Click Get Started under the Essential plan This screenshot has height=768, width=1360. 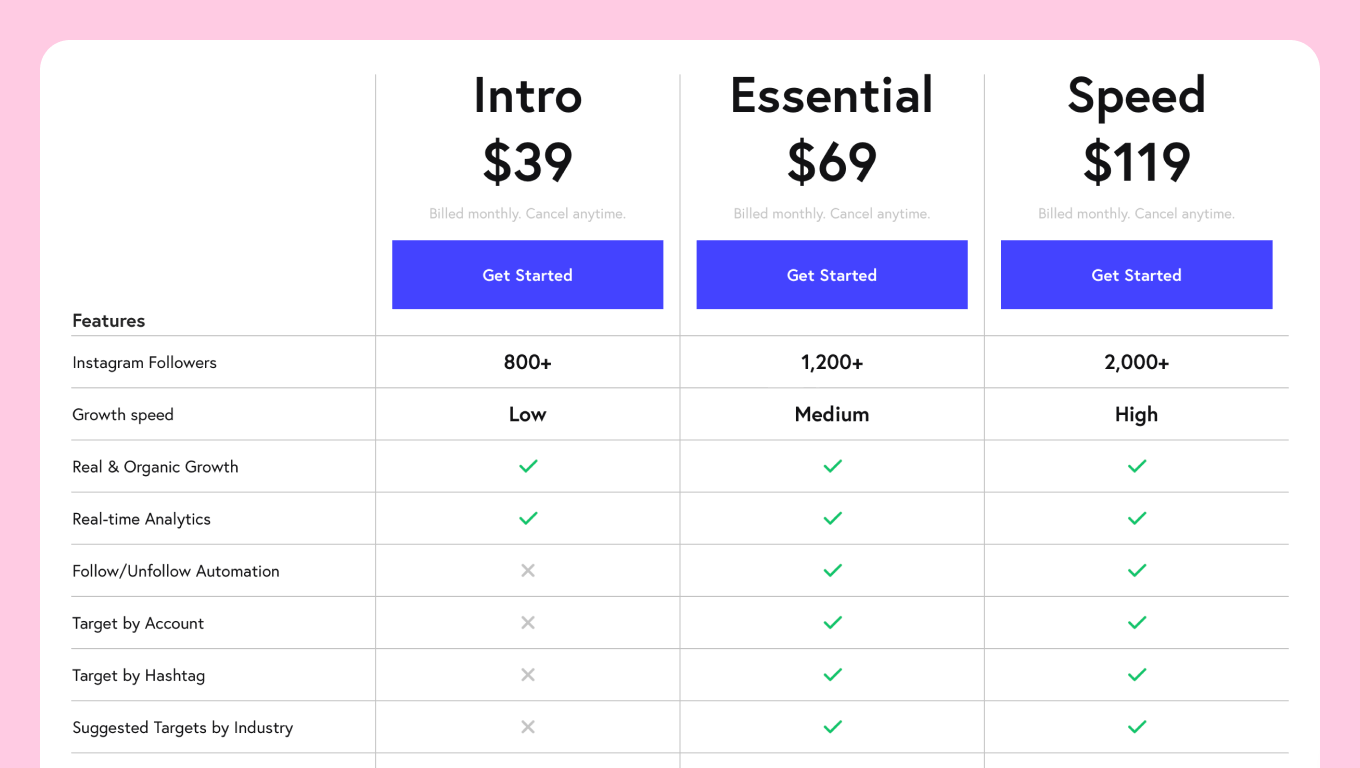[832, 274]
